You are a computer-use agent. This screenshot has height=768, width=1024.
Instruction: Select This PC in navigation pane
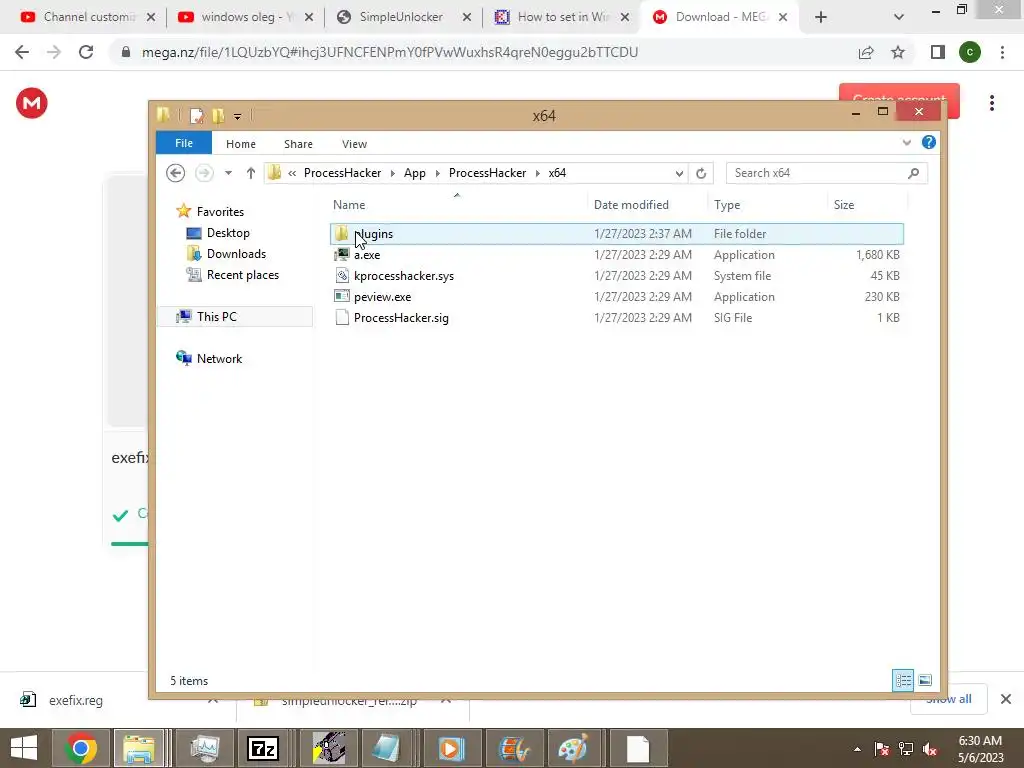216,317
